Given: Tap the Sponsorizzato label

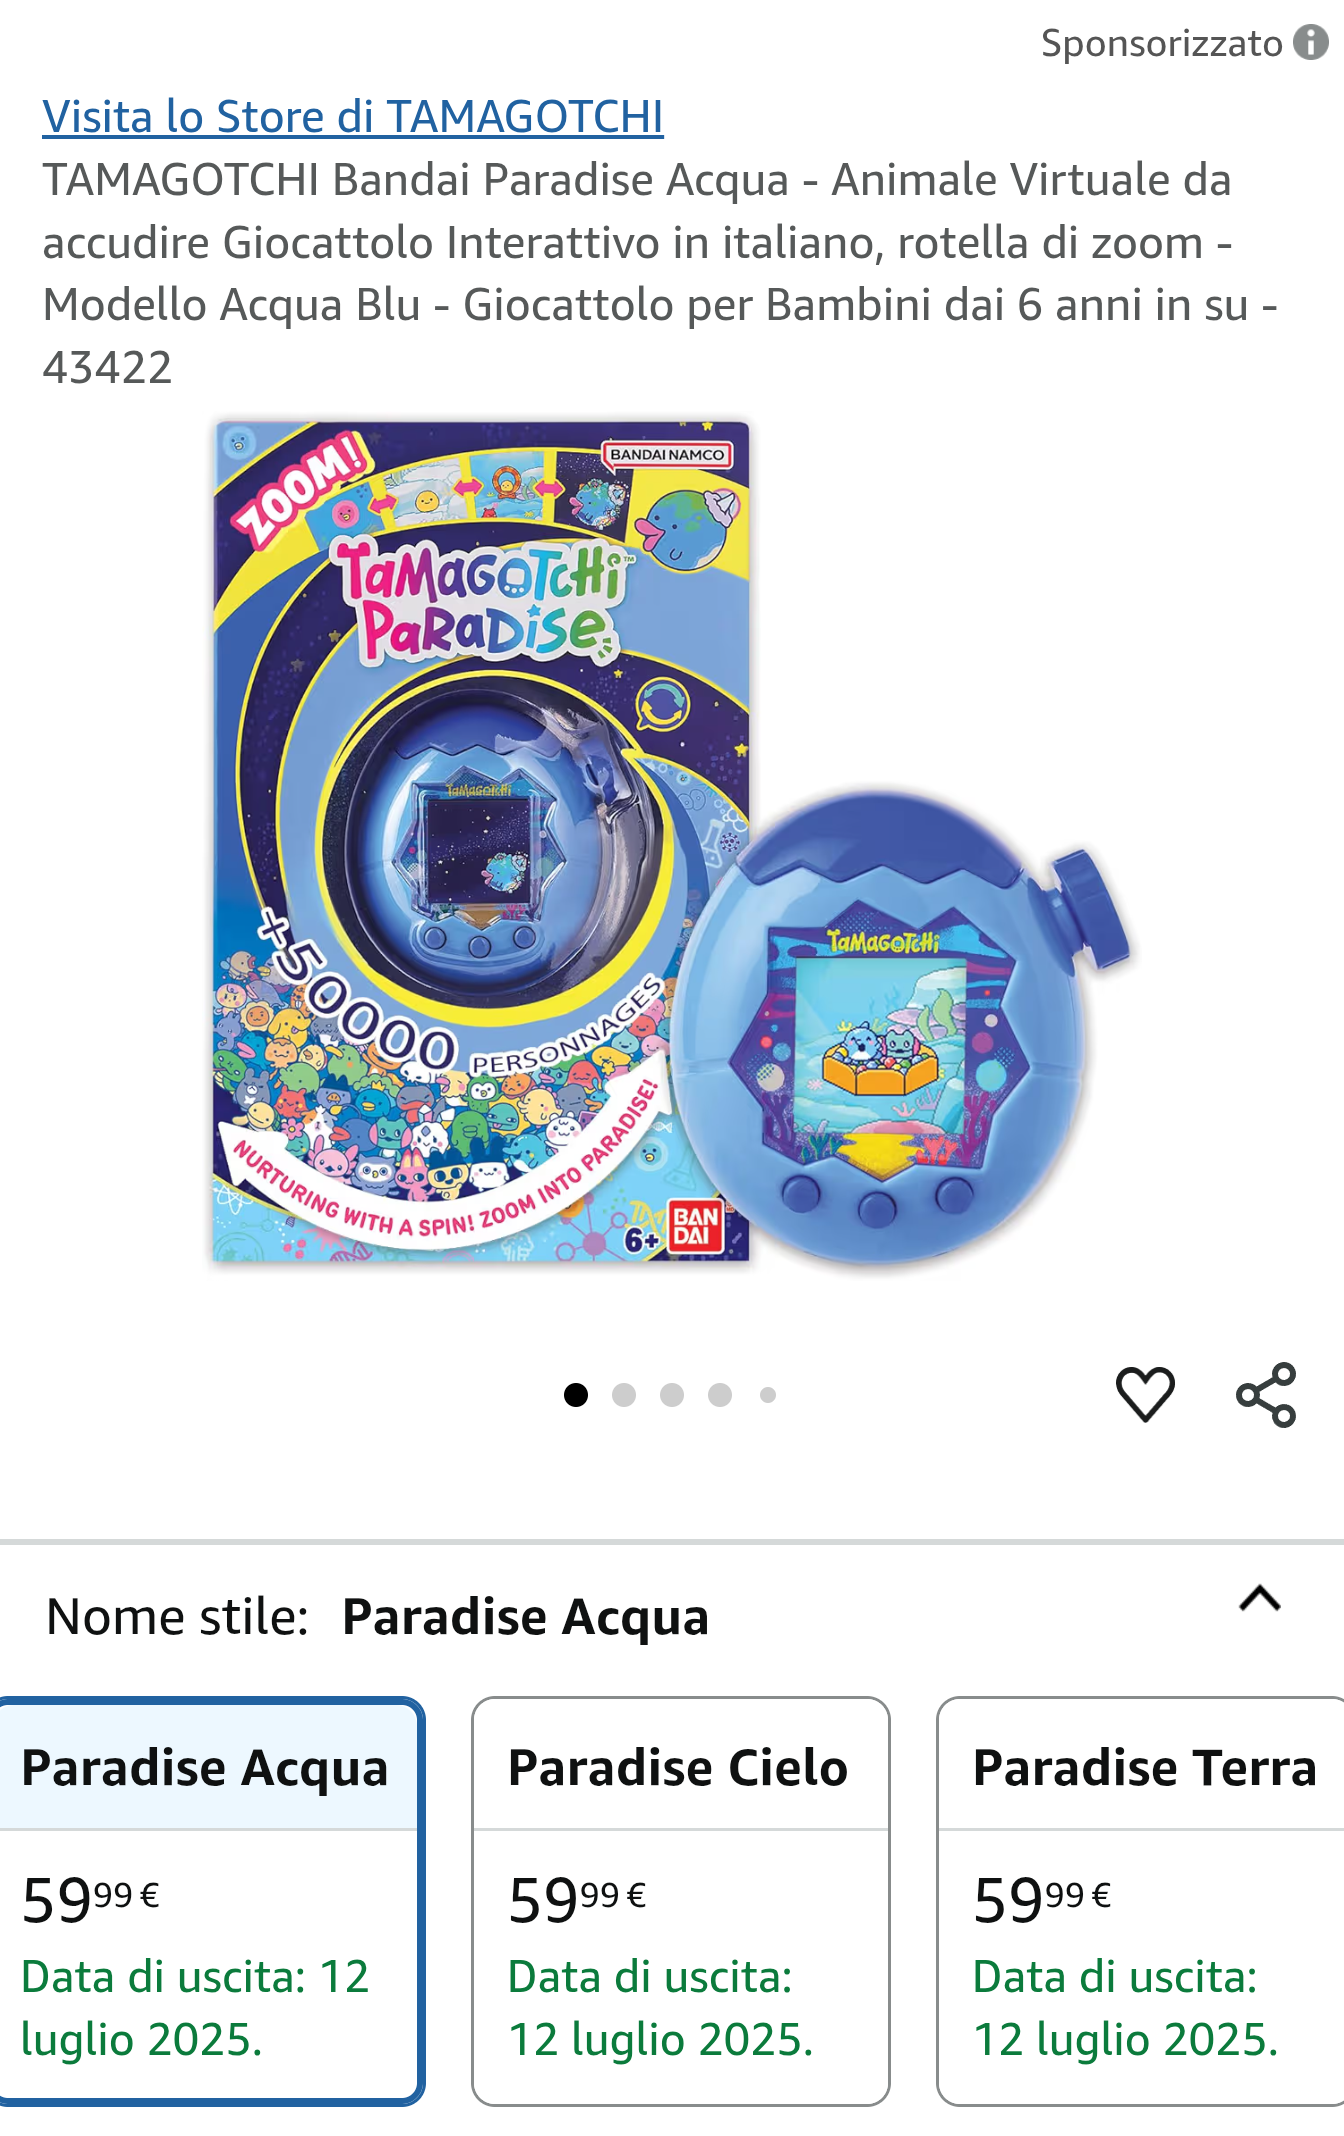Looking at the screenshot, I should click(1162, 43).
